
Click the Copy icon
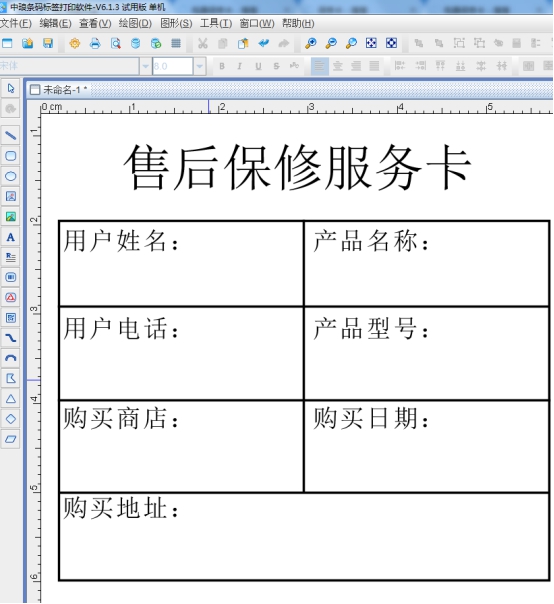[x=223, y=43]
